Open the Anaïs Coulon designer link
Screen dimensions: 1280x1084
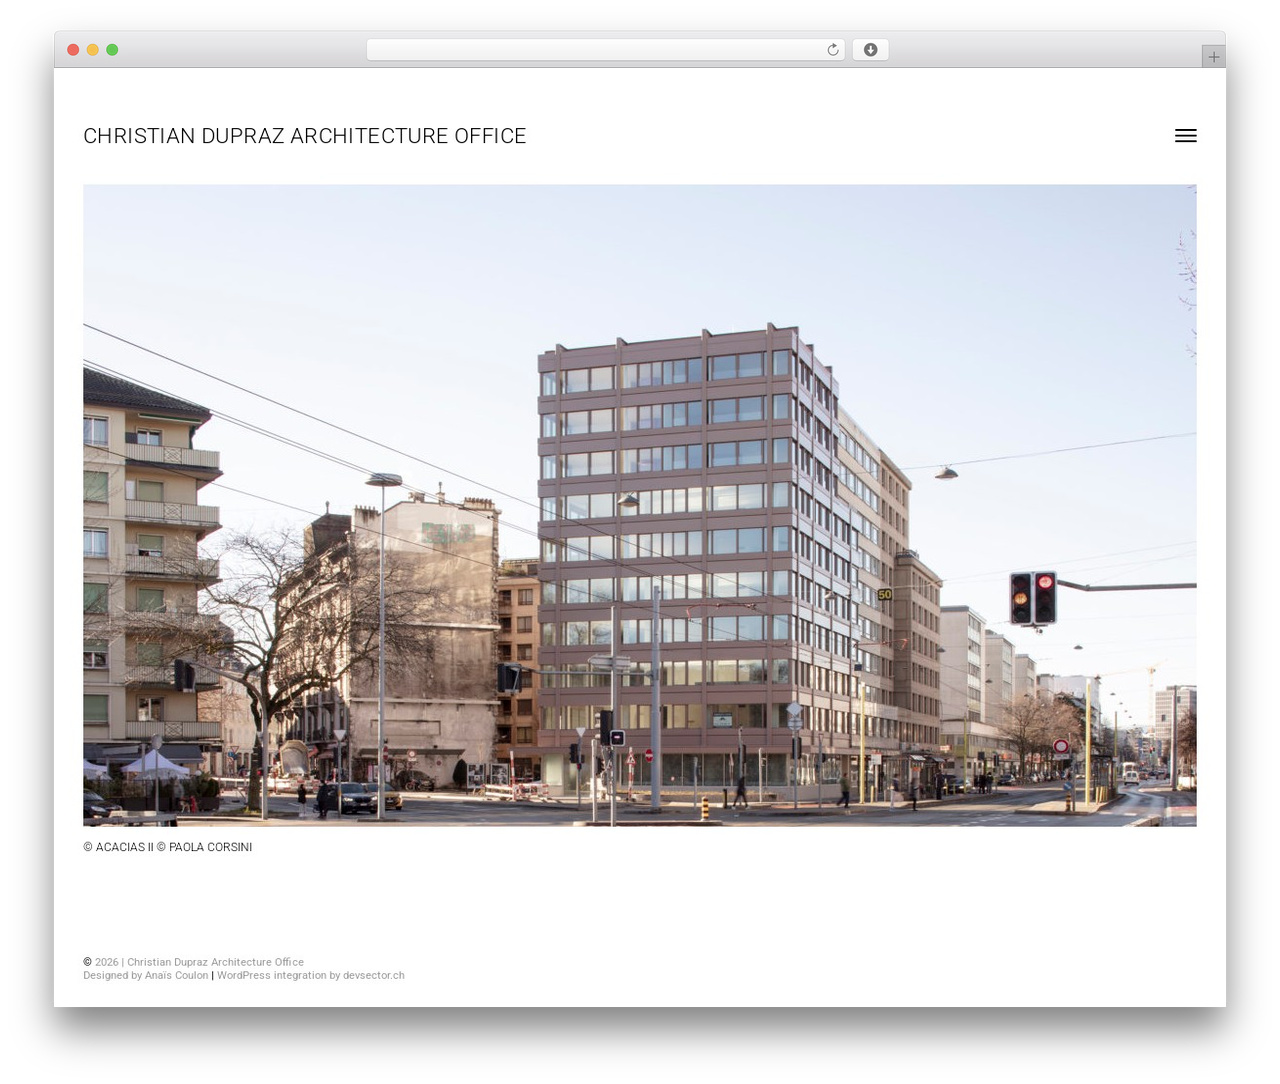(x=176, y=975)
